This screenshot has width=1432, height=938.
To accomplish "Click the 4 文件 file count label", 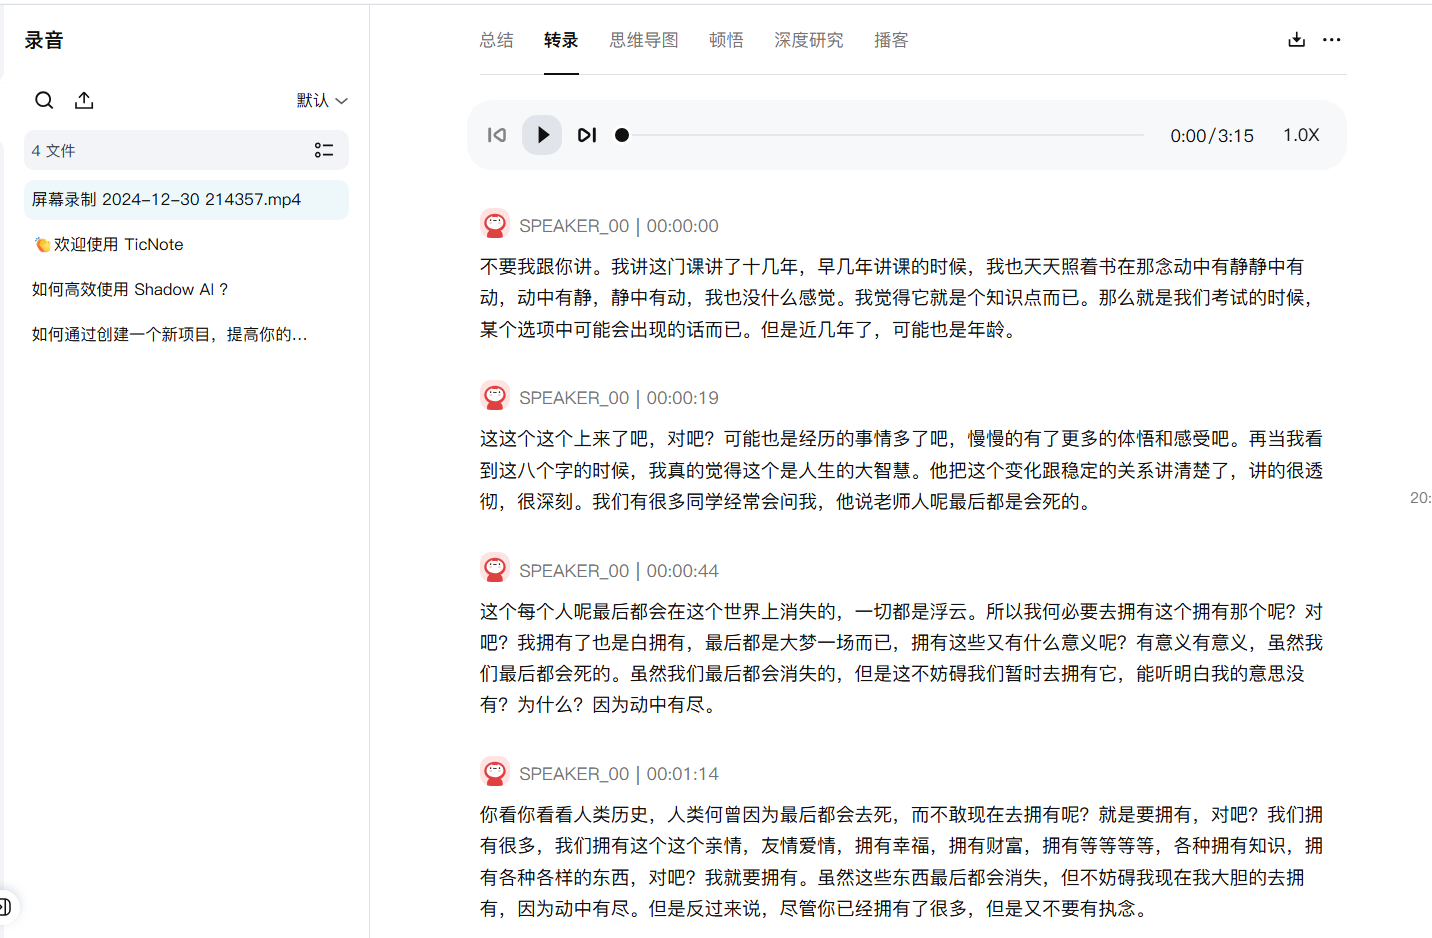I will click(x=53, y=151).
